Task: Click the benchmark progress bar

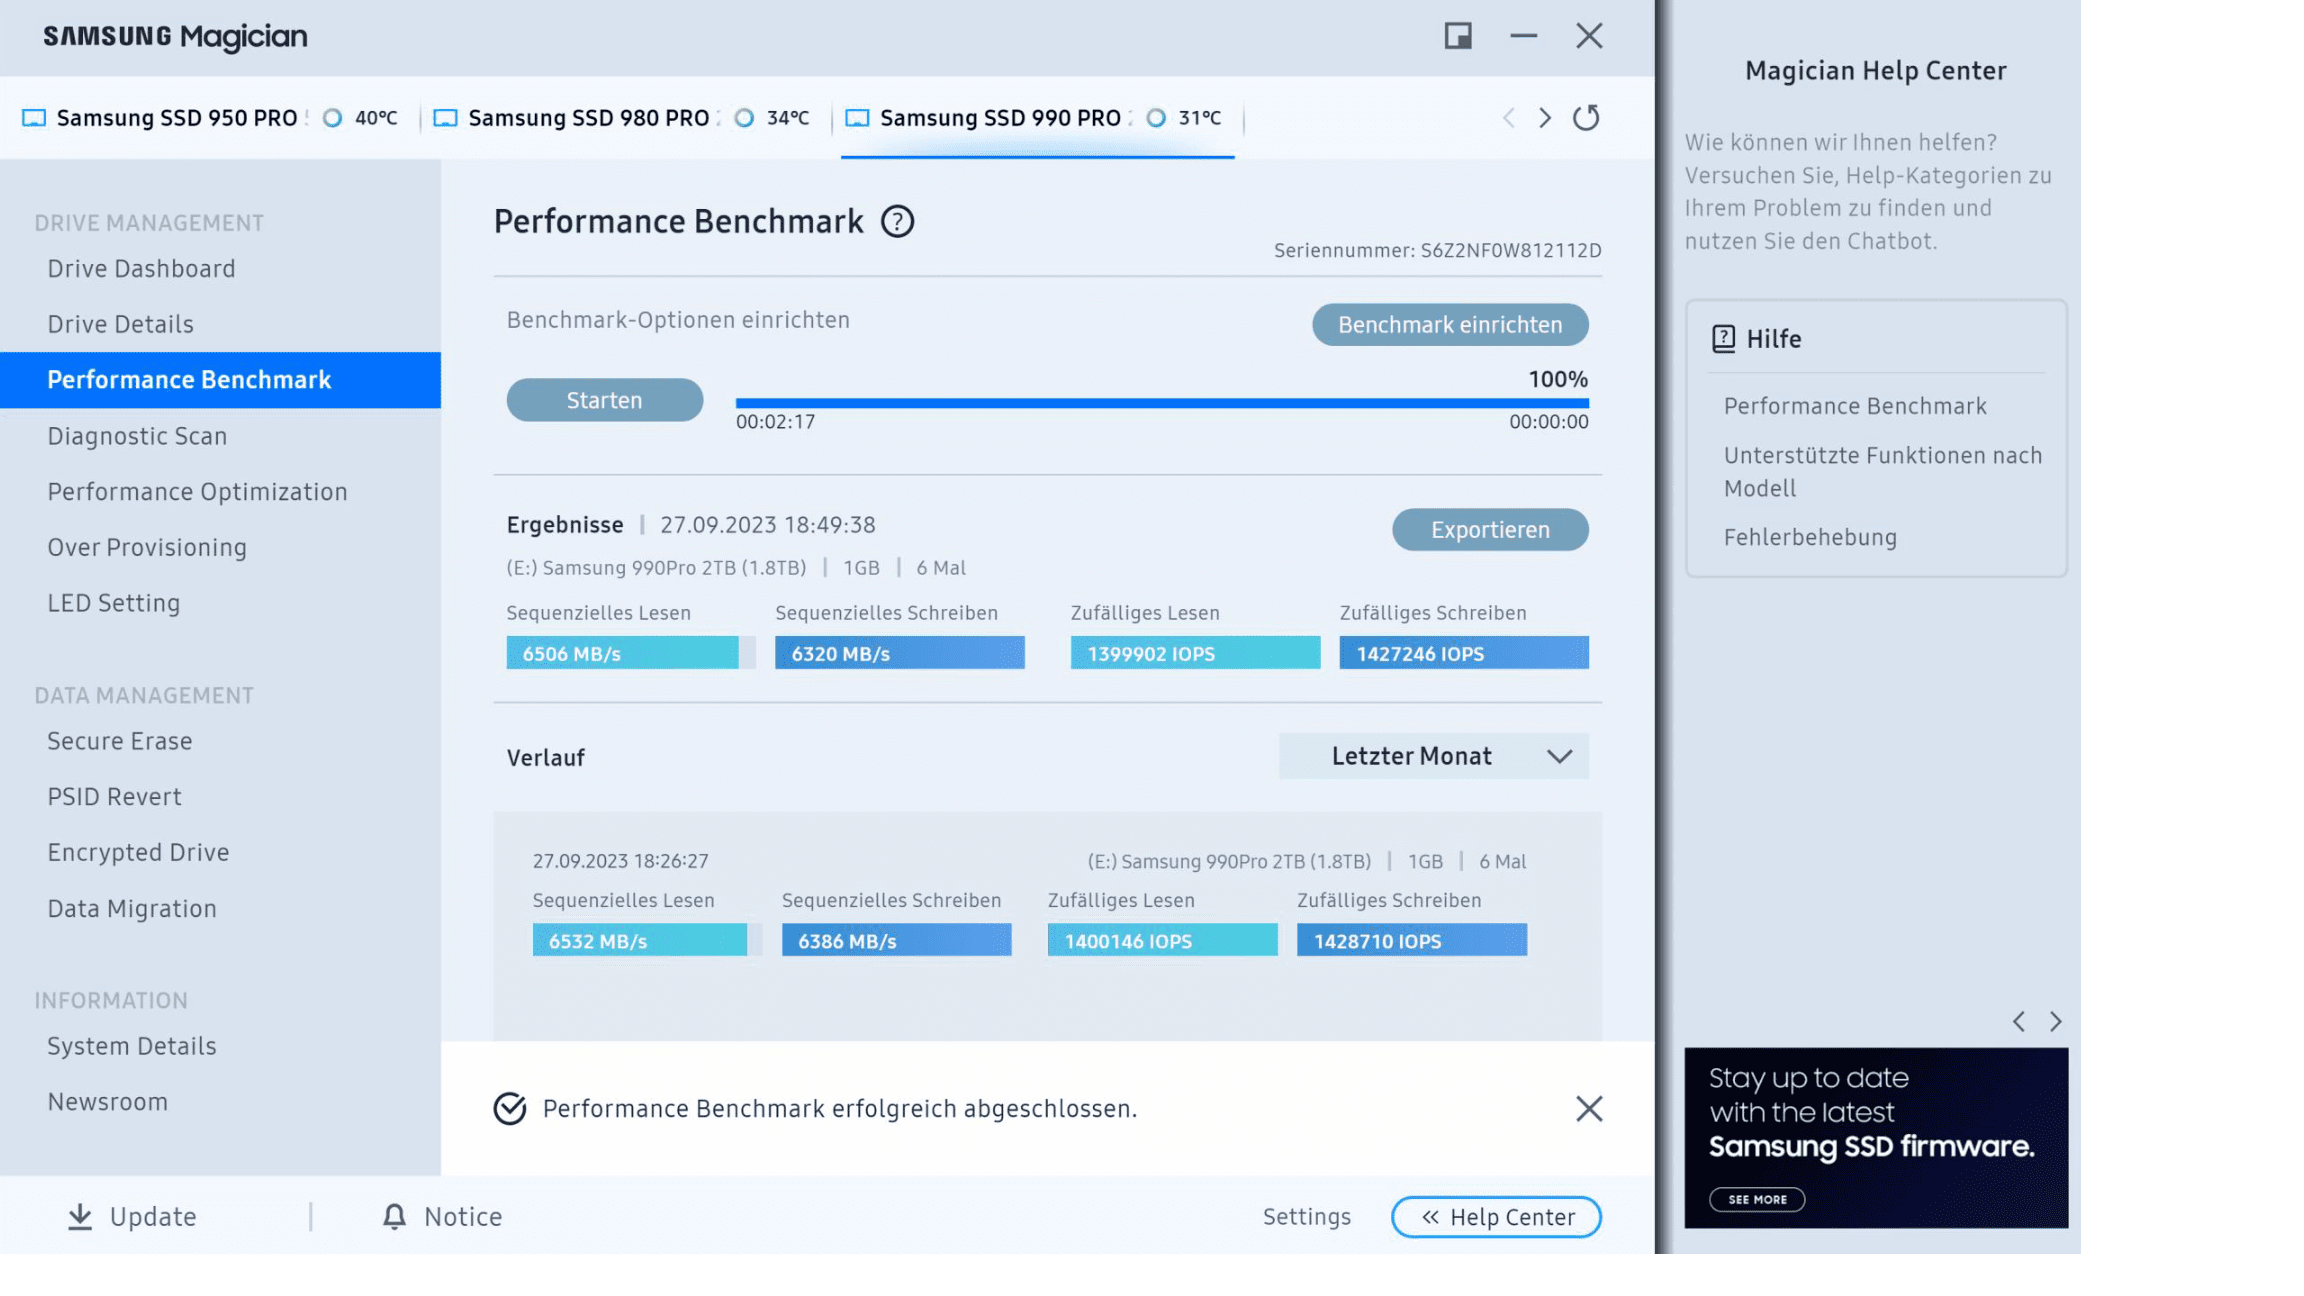Action: [1161, 403]
